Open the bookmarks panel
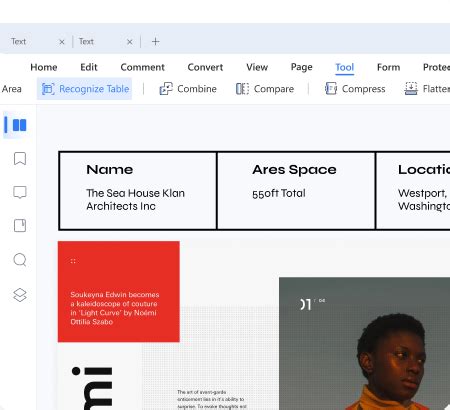This screenshot has width=450, height=410. 20,159
